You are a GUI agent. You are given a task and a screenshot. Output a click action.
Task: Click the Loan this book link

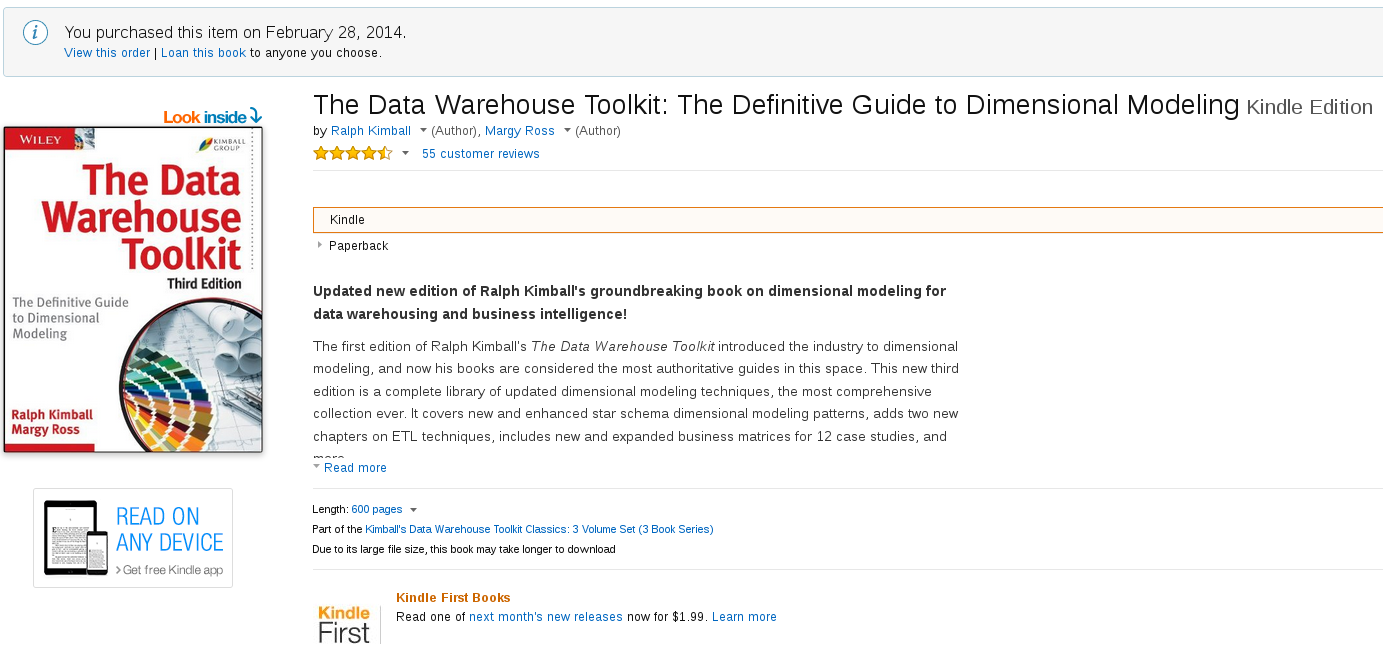(203, 53)
